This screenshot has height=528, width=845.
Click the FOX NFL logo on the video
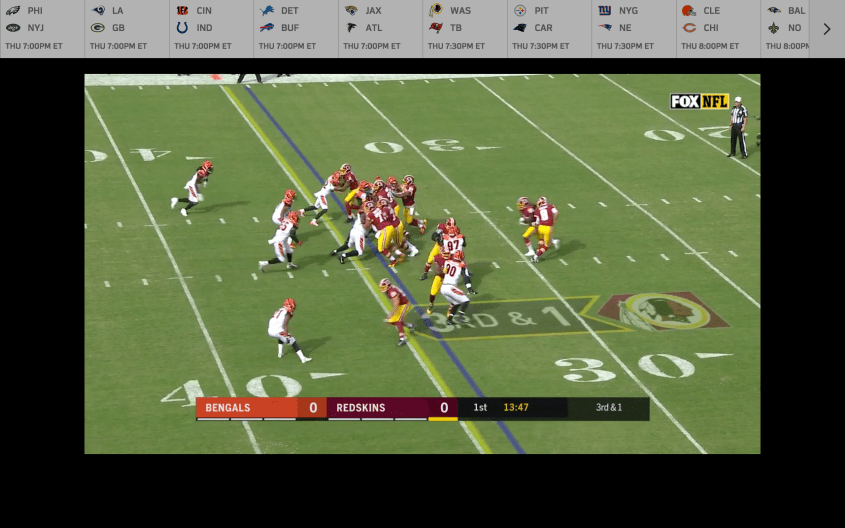pos(699,101)
